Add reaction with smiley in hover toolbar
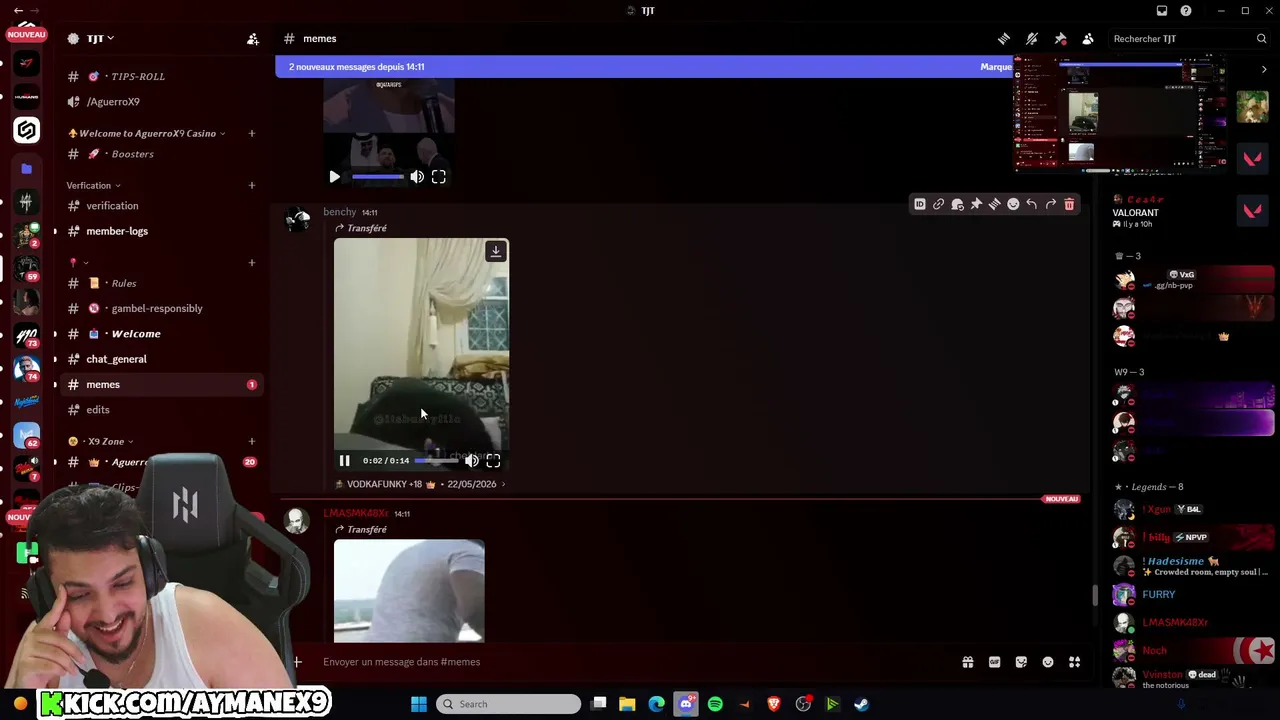 1013,205
